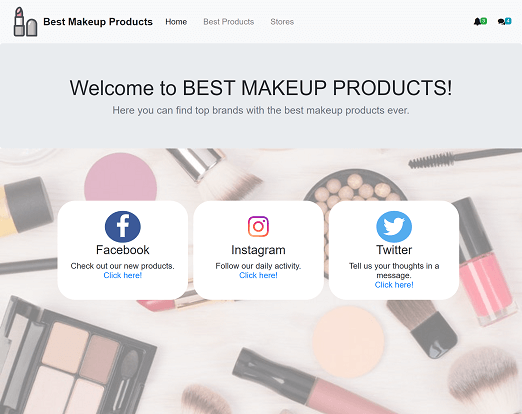Image resolution: width=522 pixels, height=414 pixels.
Task: Click the lipstick logo icon
Action: coord(25,22)
